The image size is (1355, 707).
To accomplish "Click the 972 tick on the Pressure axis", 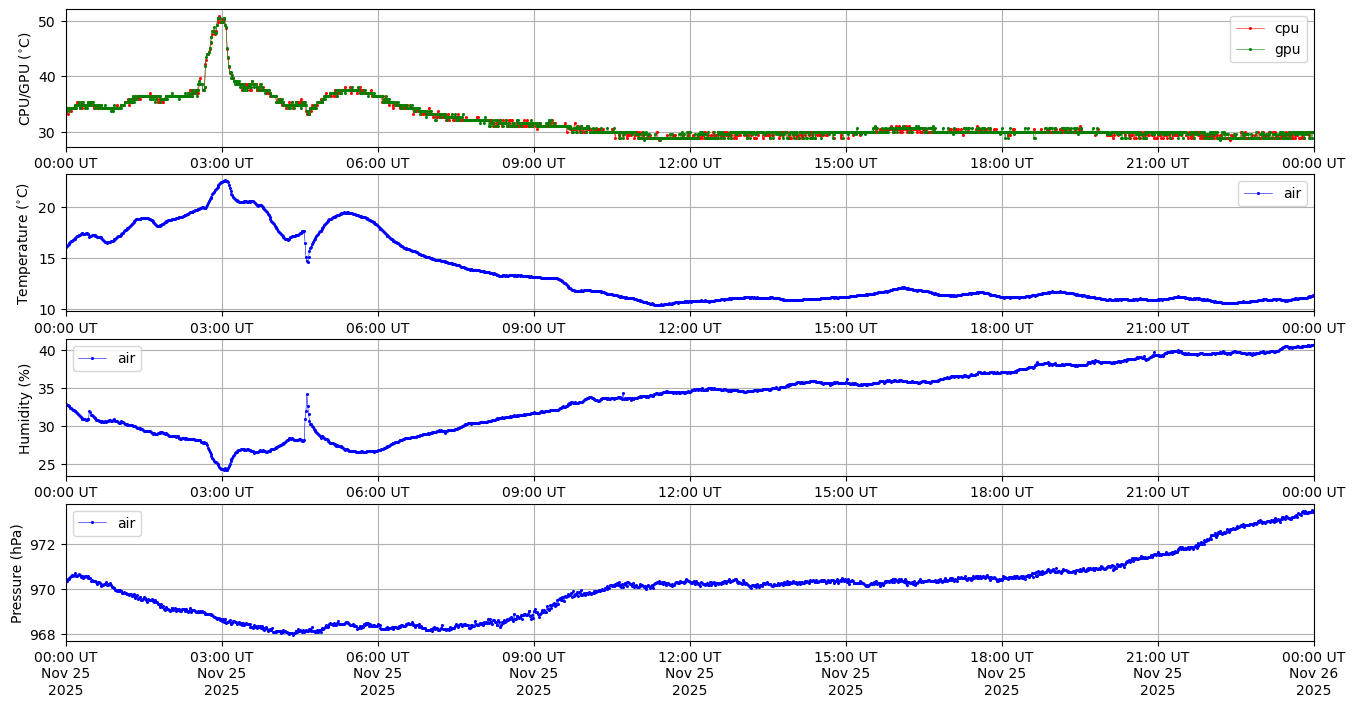I will 47,545.
